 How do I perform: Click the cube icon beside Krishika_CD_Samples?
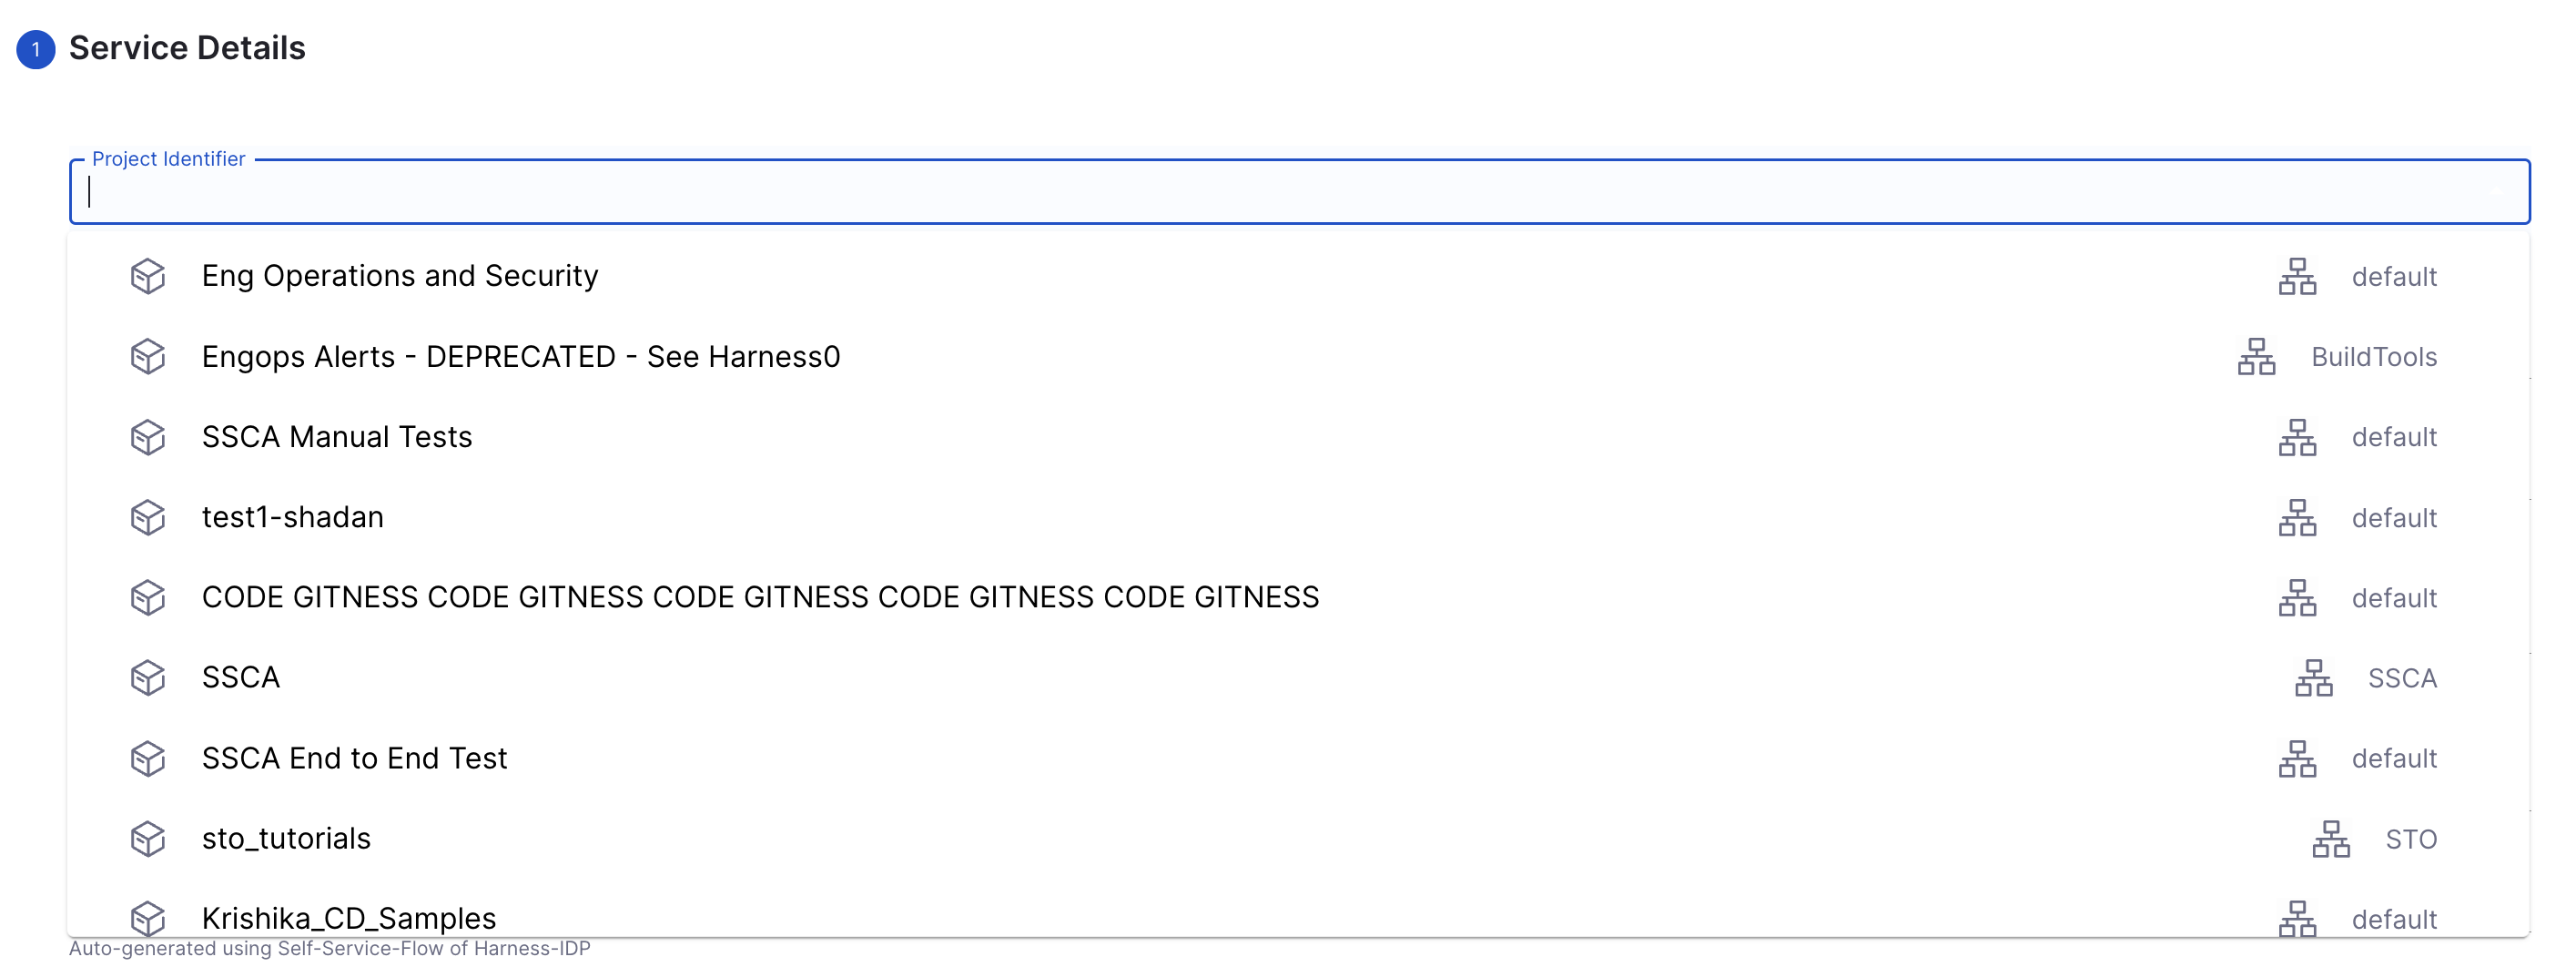148,916
